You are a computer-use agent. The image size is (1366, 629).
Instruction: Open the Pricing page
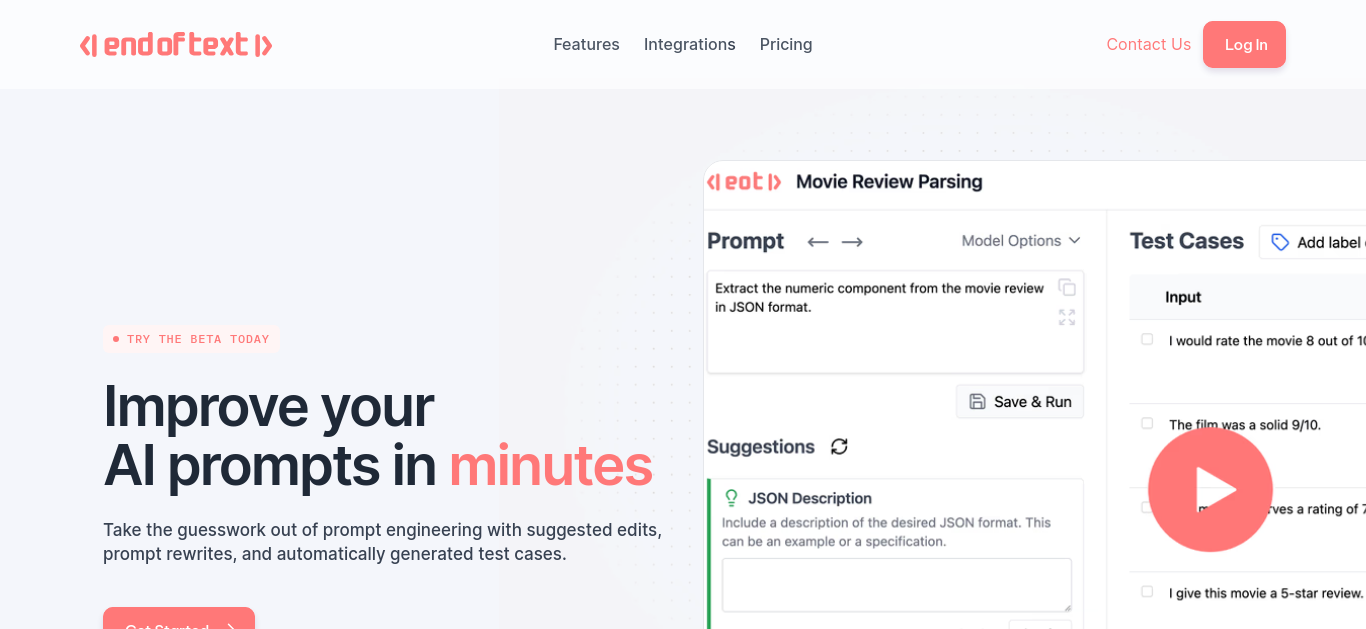786,45
